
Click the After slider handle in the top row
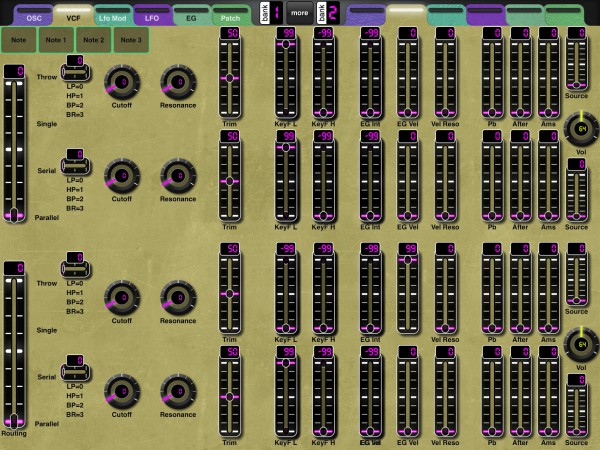(x=520, y=112)
